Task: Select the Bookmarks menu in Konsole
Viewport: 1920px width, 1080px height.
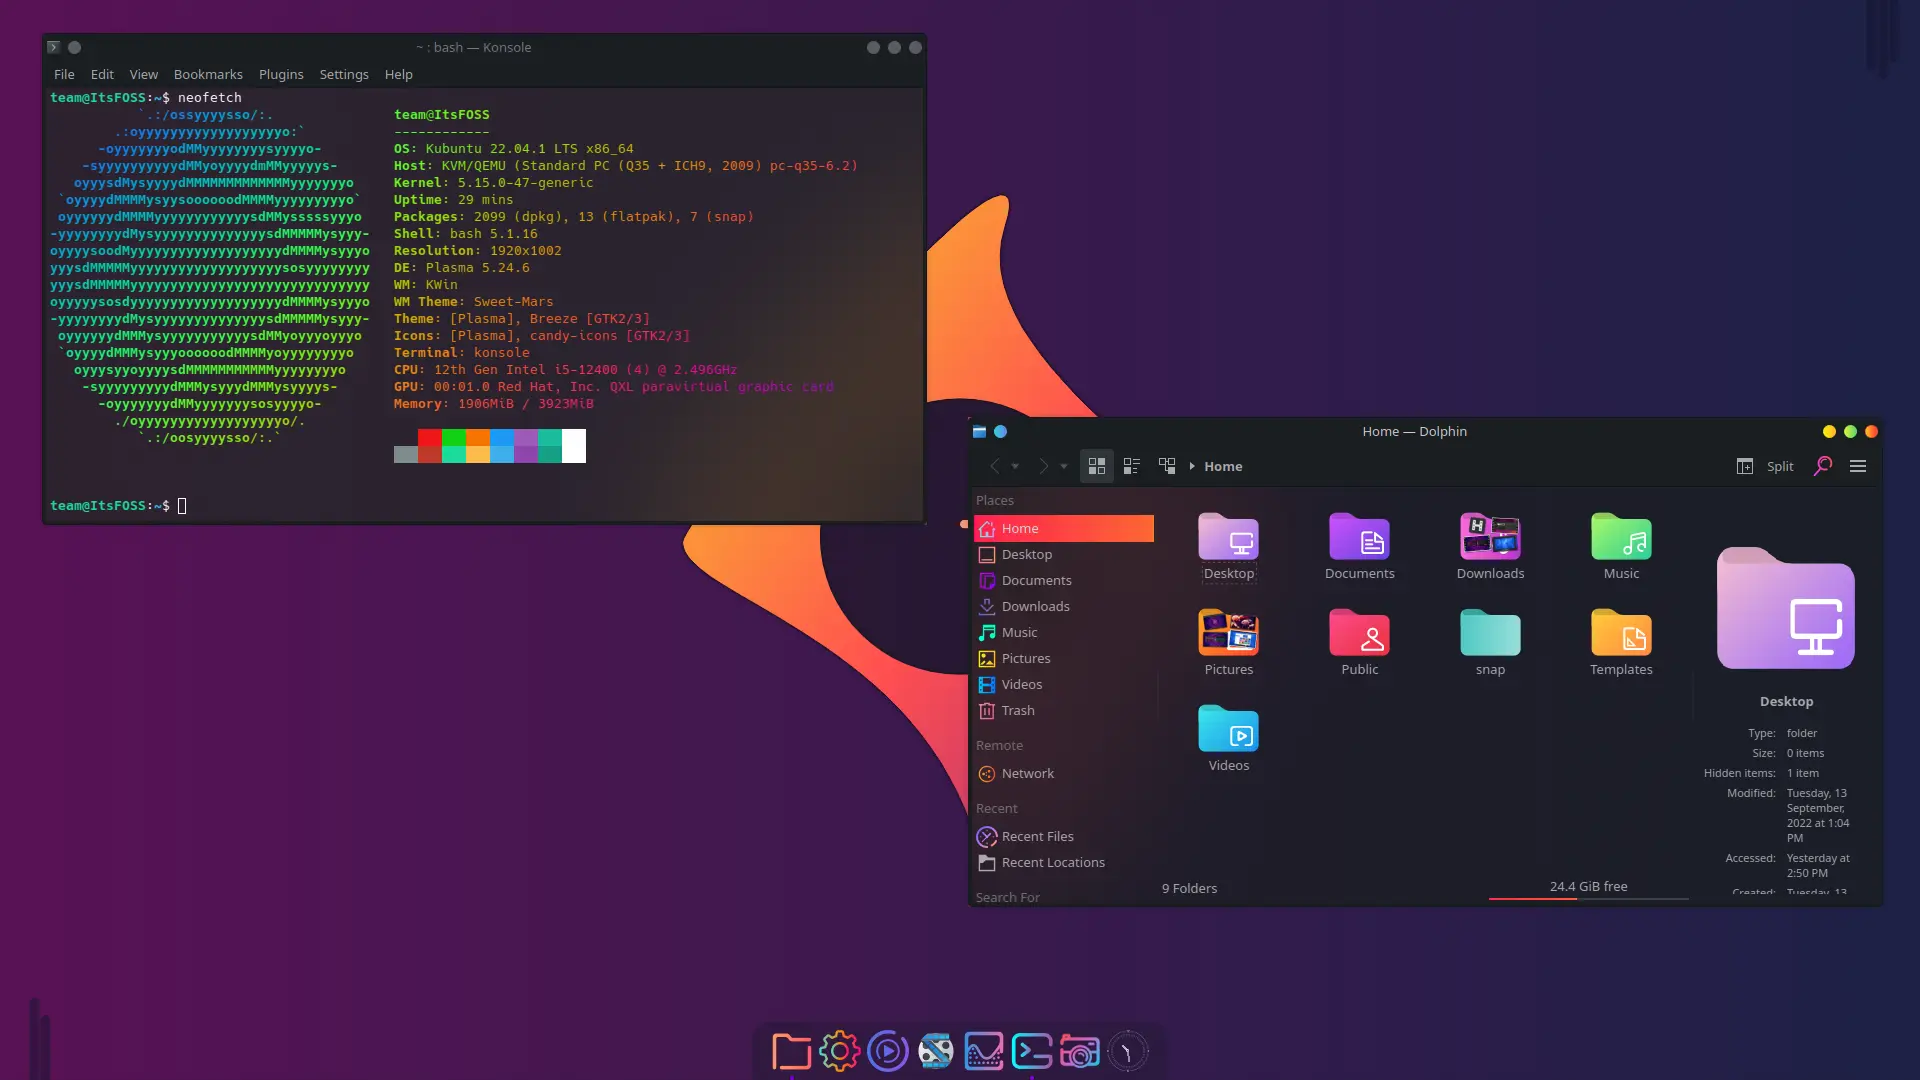Action: (207, 74)
